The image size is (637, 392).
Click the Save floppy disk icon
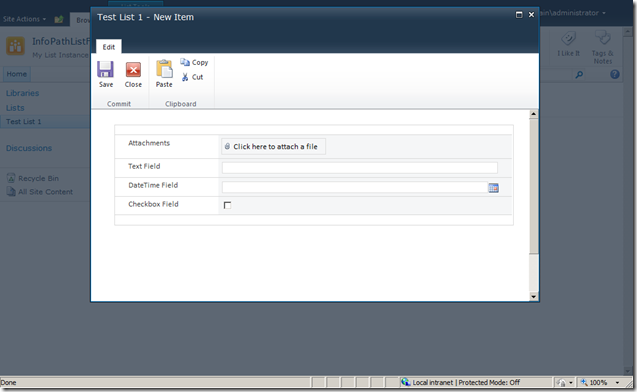105,69
